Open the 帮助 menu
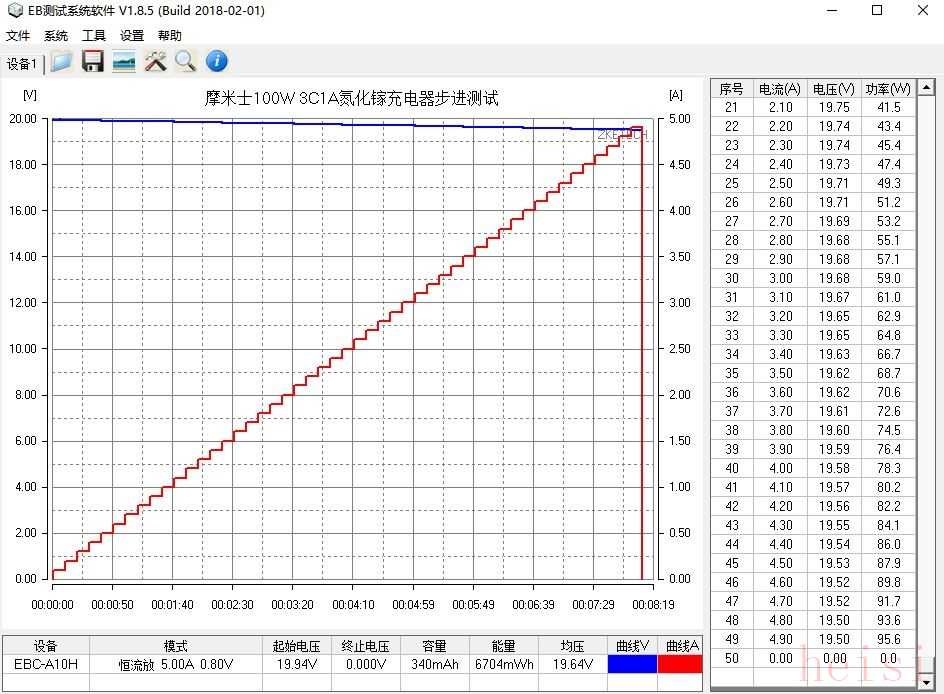Image resolution: width=944 pixels, height=694 pixels. 170,36
